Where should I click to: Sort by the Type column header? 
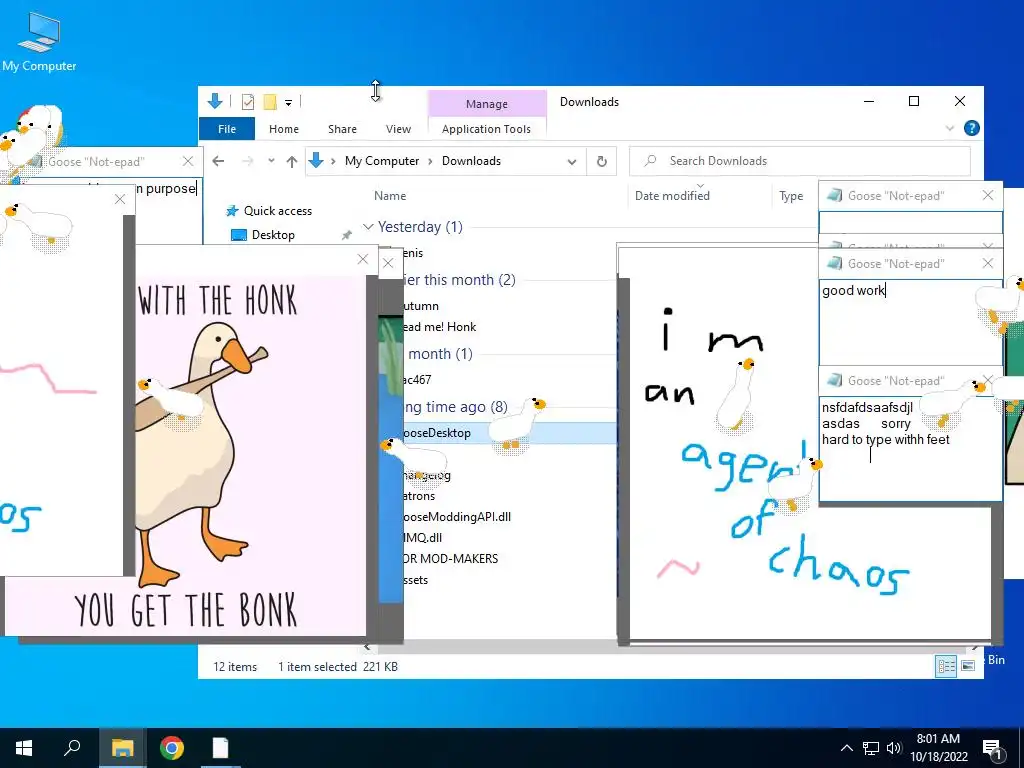click(x=791, y=195)
